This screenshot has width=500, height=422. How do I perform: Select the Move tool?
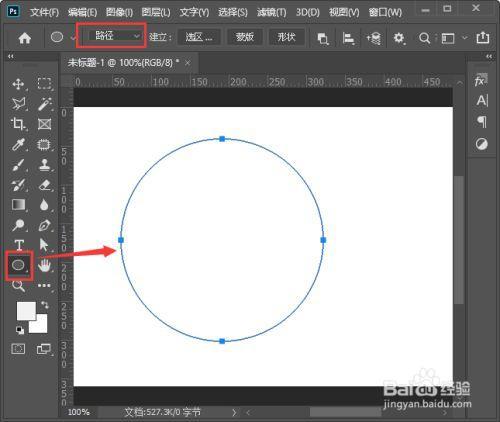click(18, 84)
